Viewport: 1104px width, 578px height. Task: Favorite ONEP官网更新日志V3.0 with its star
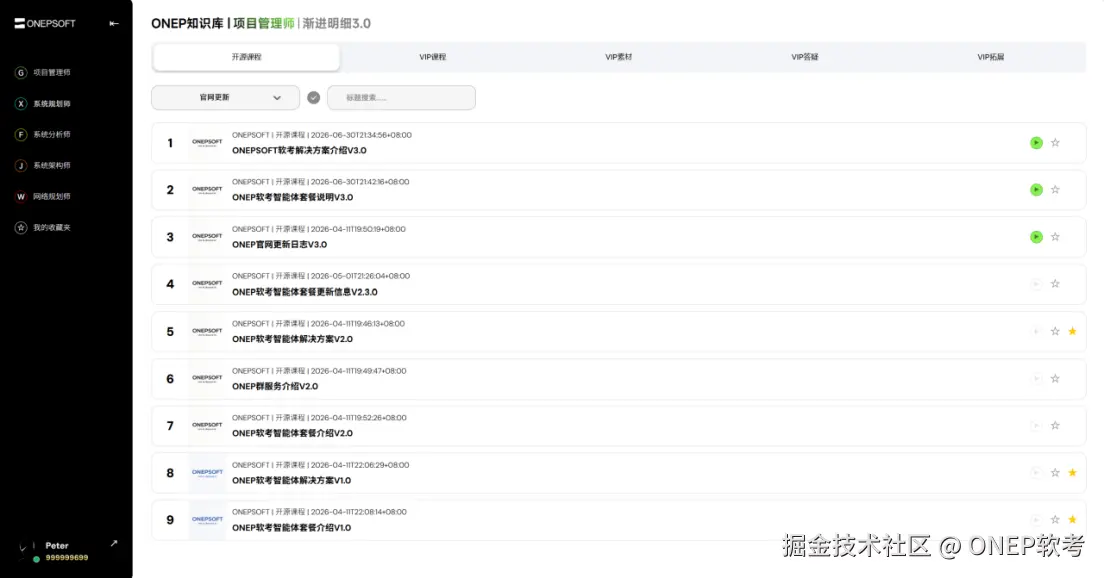[x=1055, y=237]
